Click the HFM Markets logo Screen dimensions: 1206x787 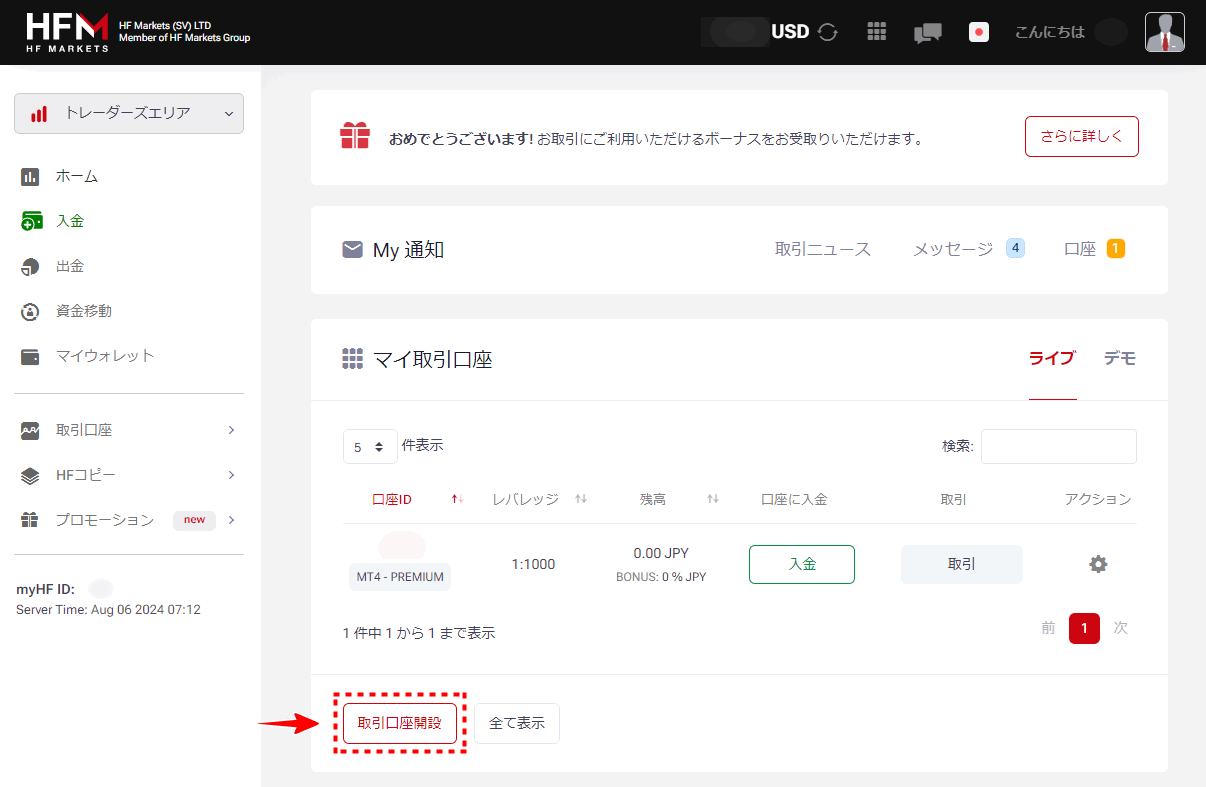[x=67, y=32]
